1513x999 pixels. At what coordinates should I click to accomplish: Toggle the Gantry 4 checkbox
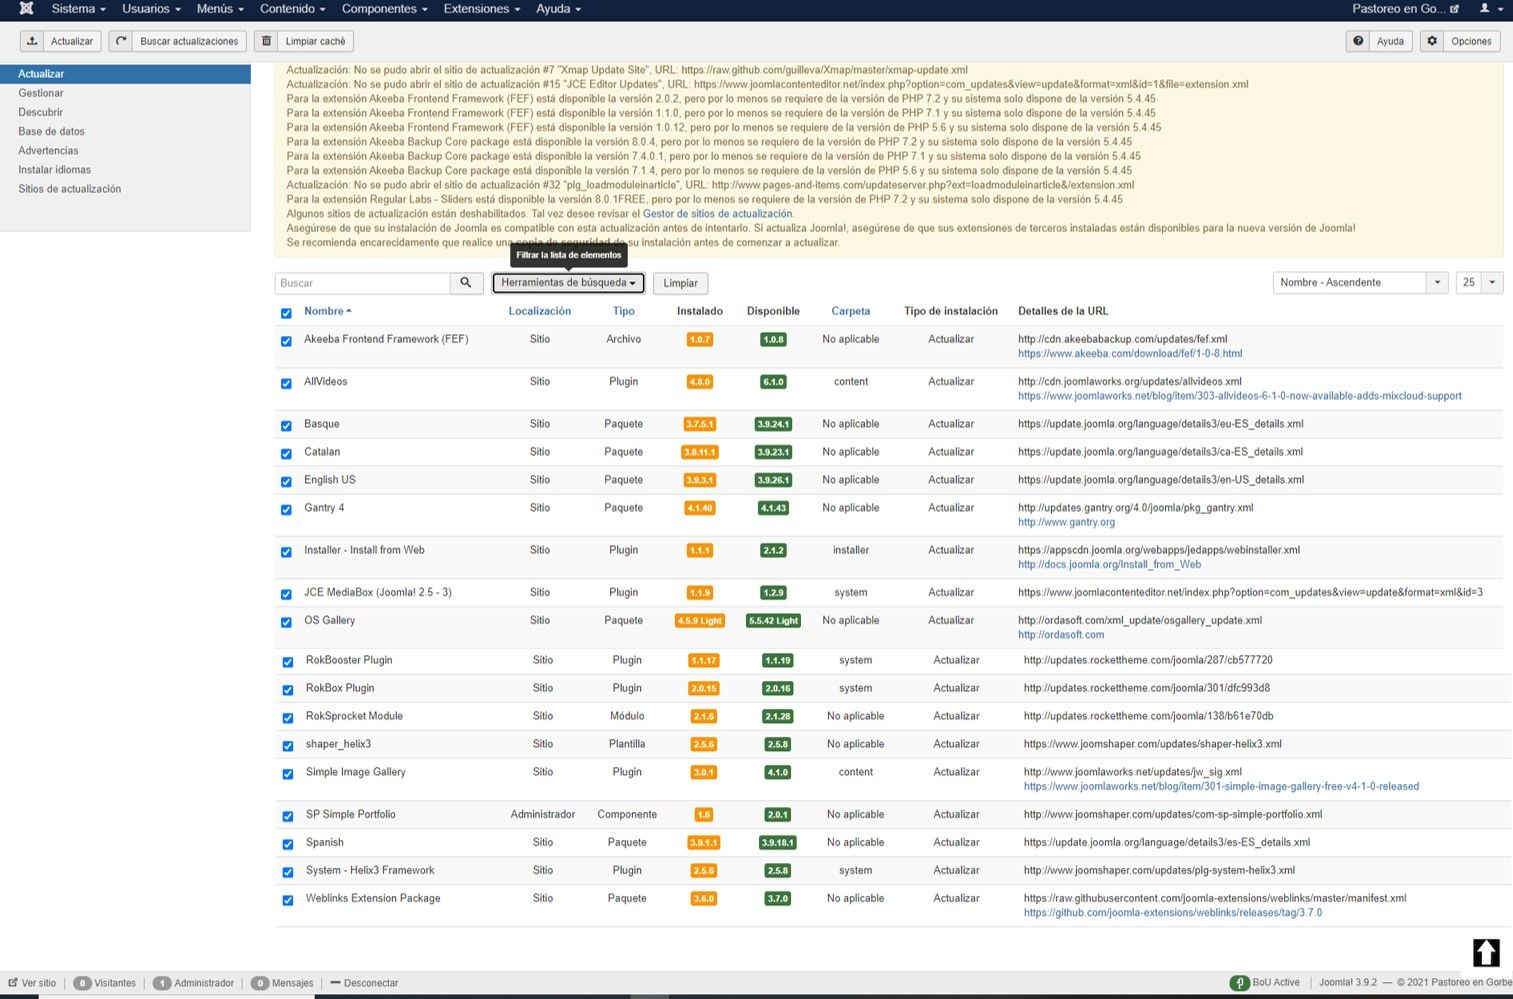pos(286,509)
